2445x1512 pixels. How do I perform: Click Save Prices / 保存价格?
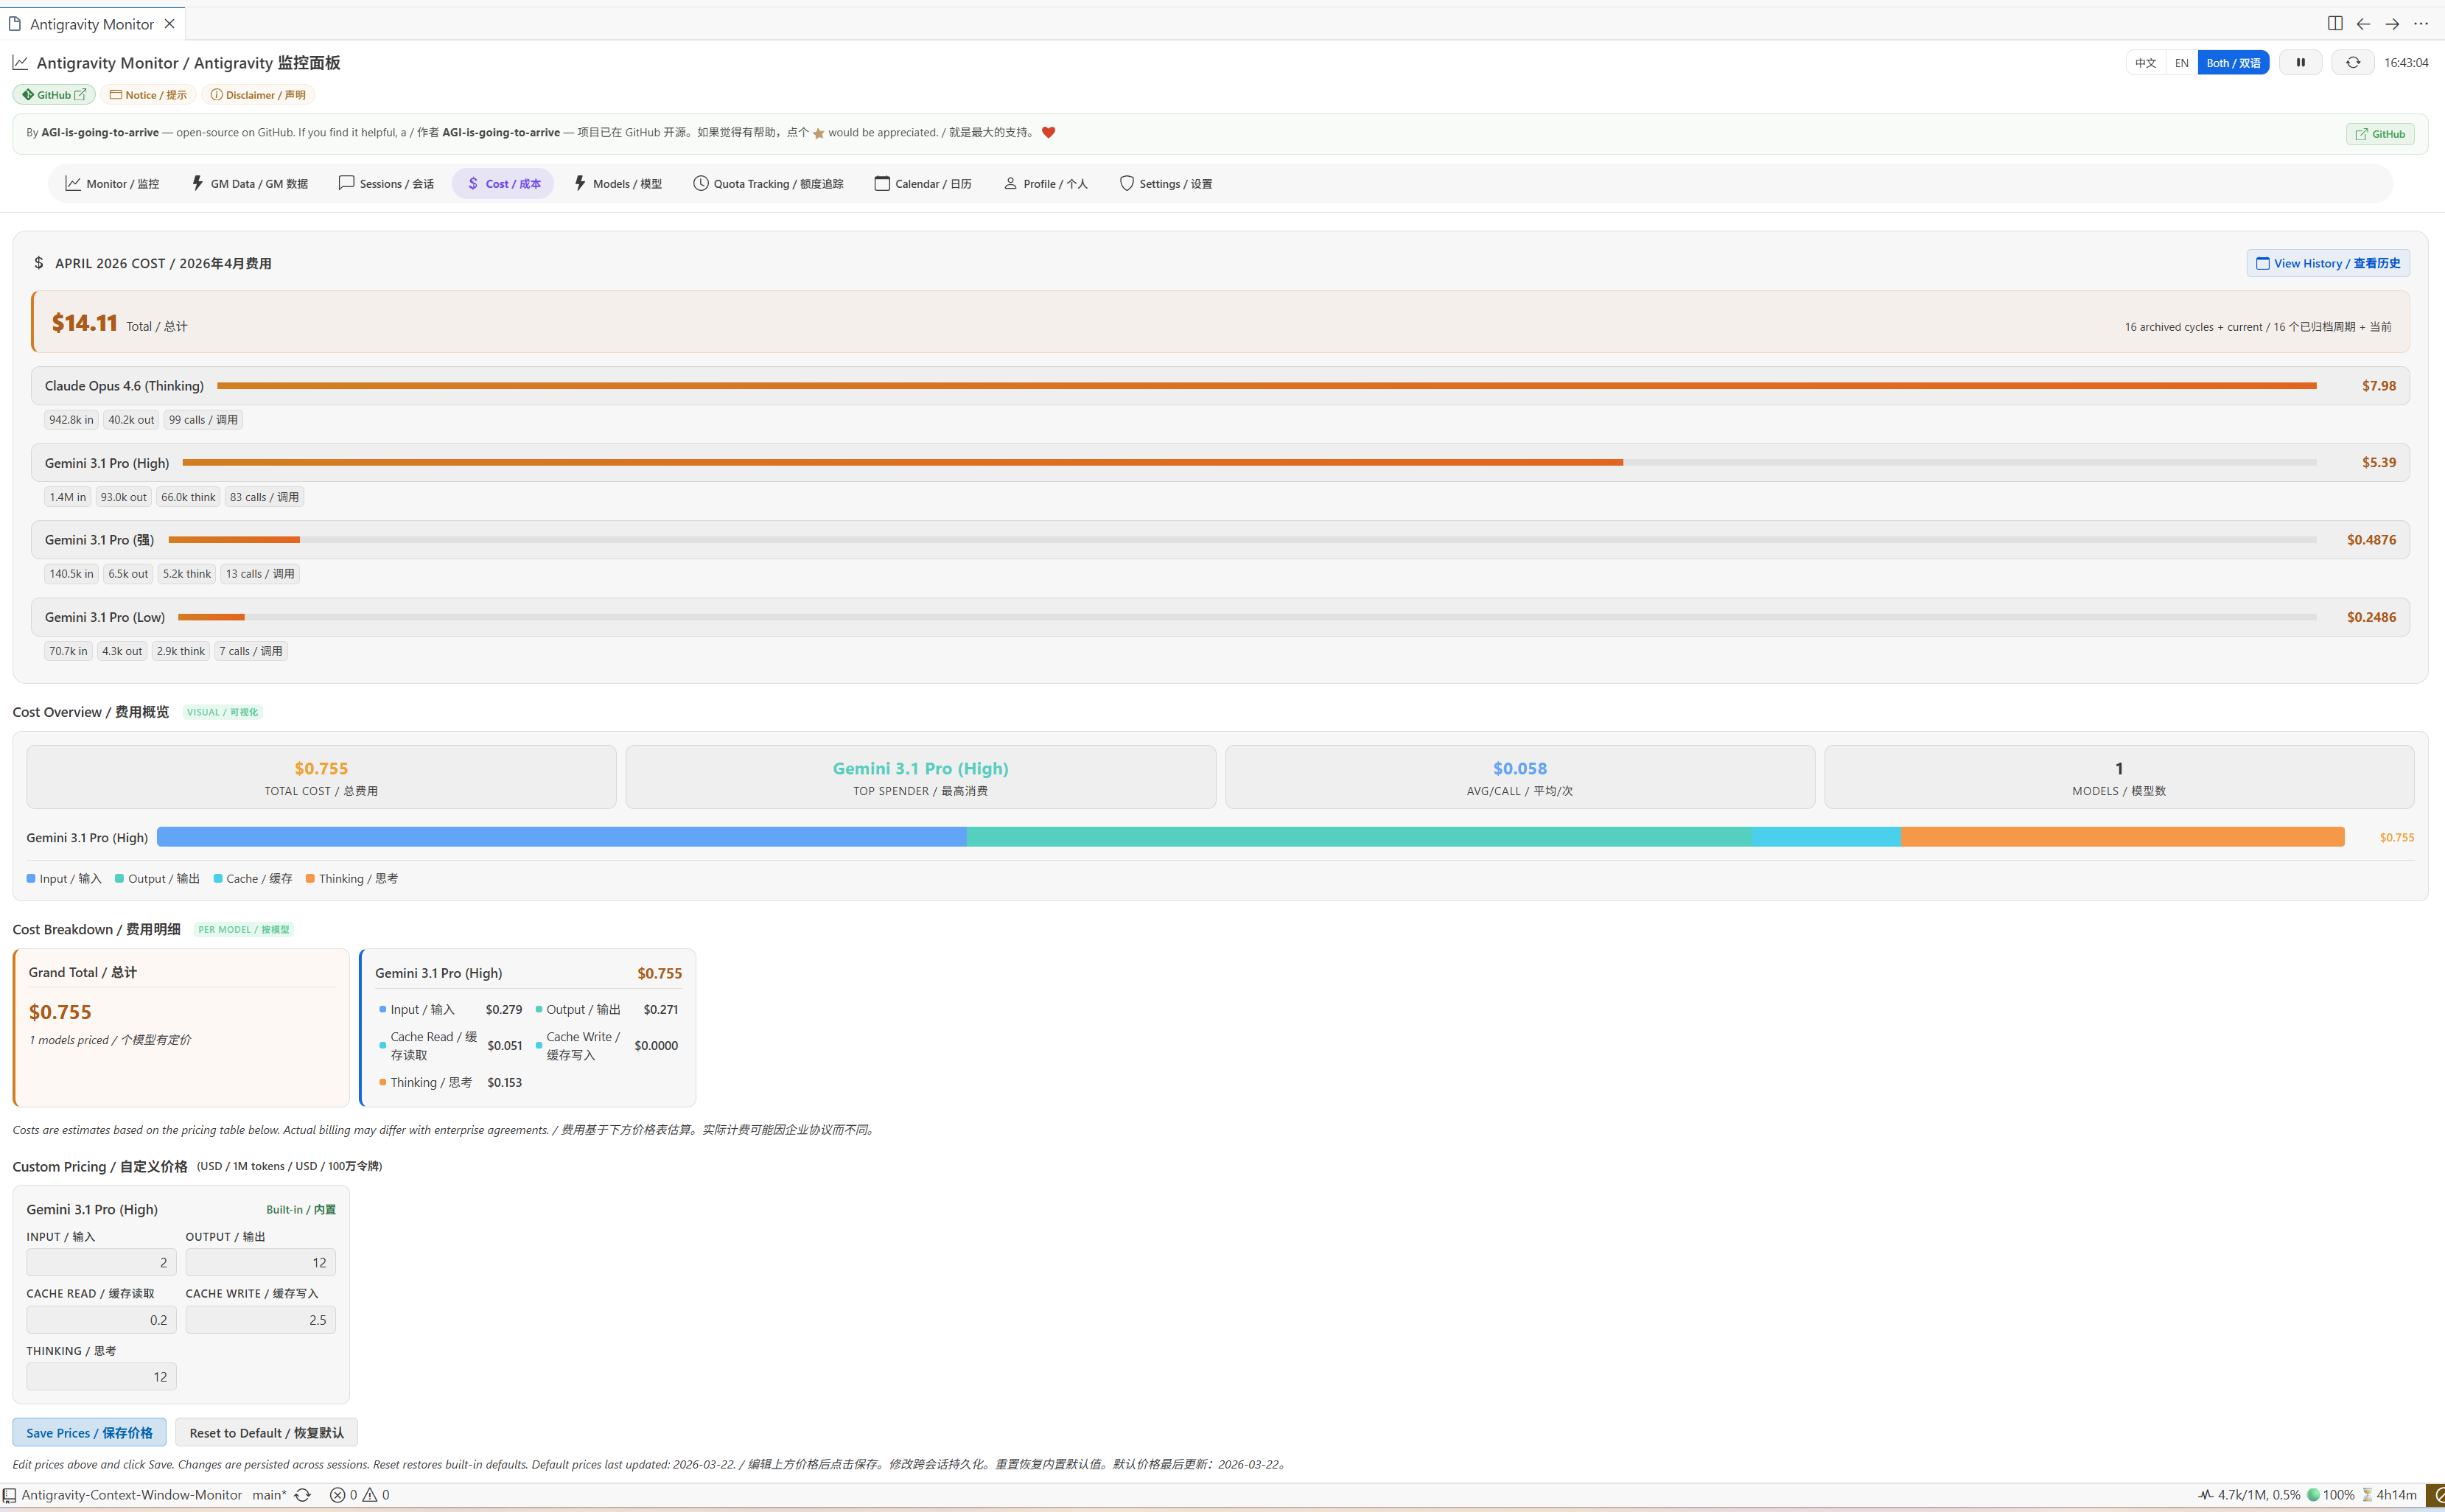tap(89, 1432)
